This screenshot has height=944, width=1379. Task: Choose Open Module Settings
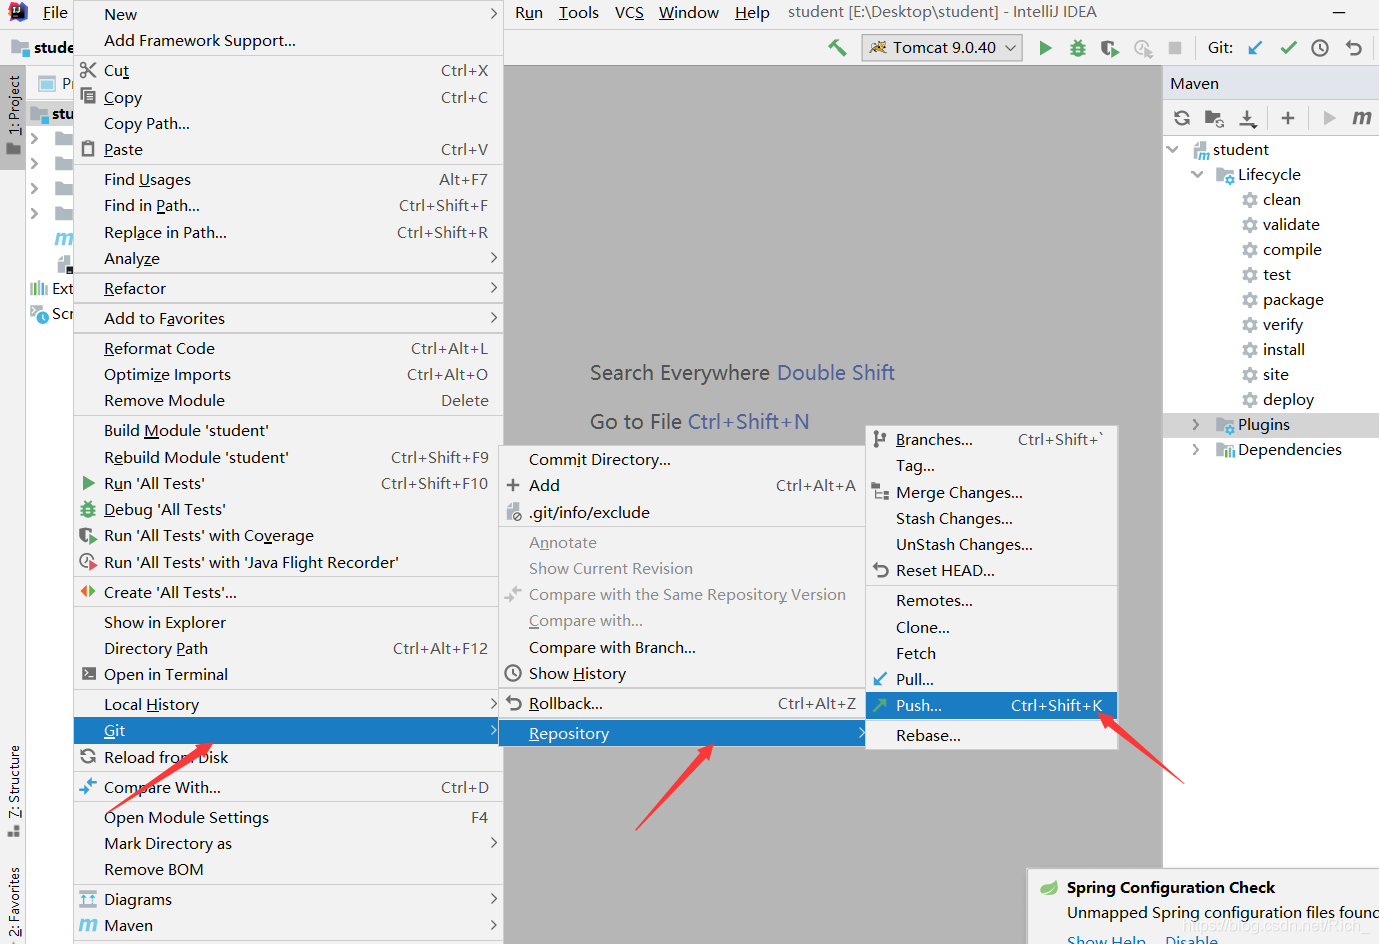(288, 817)
